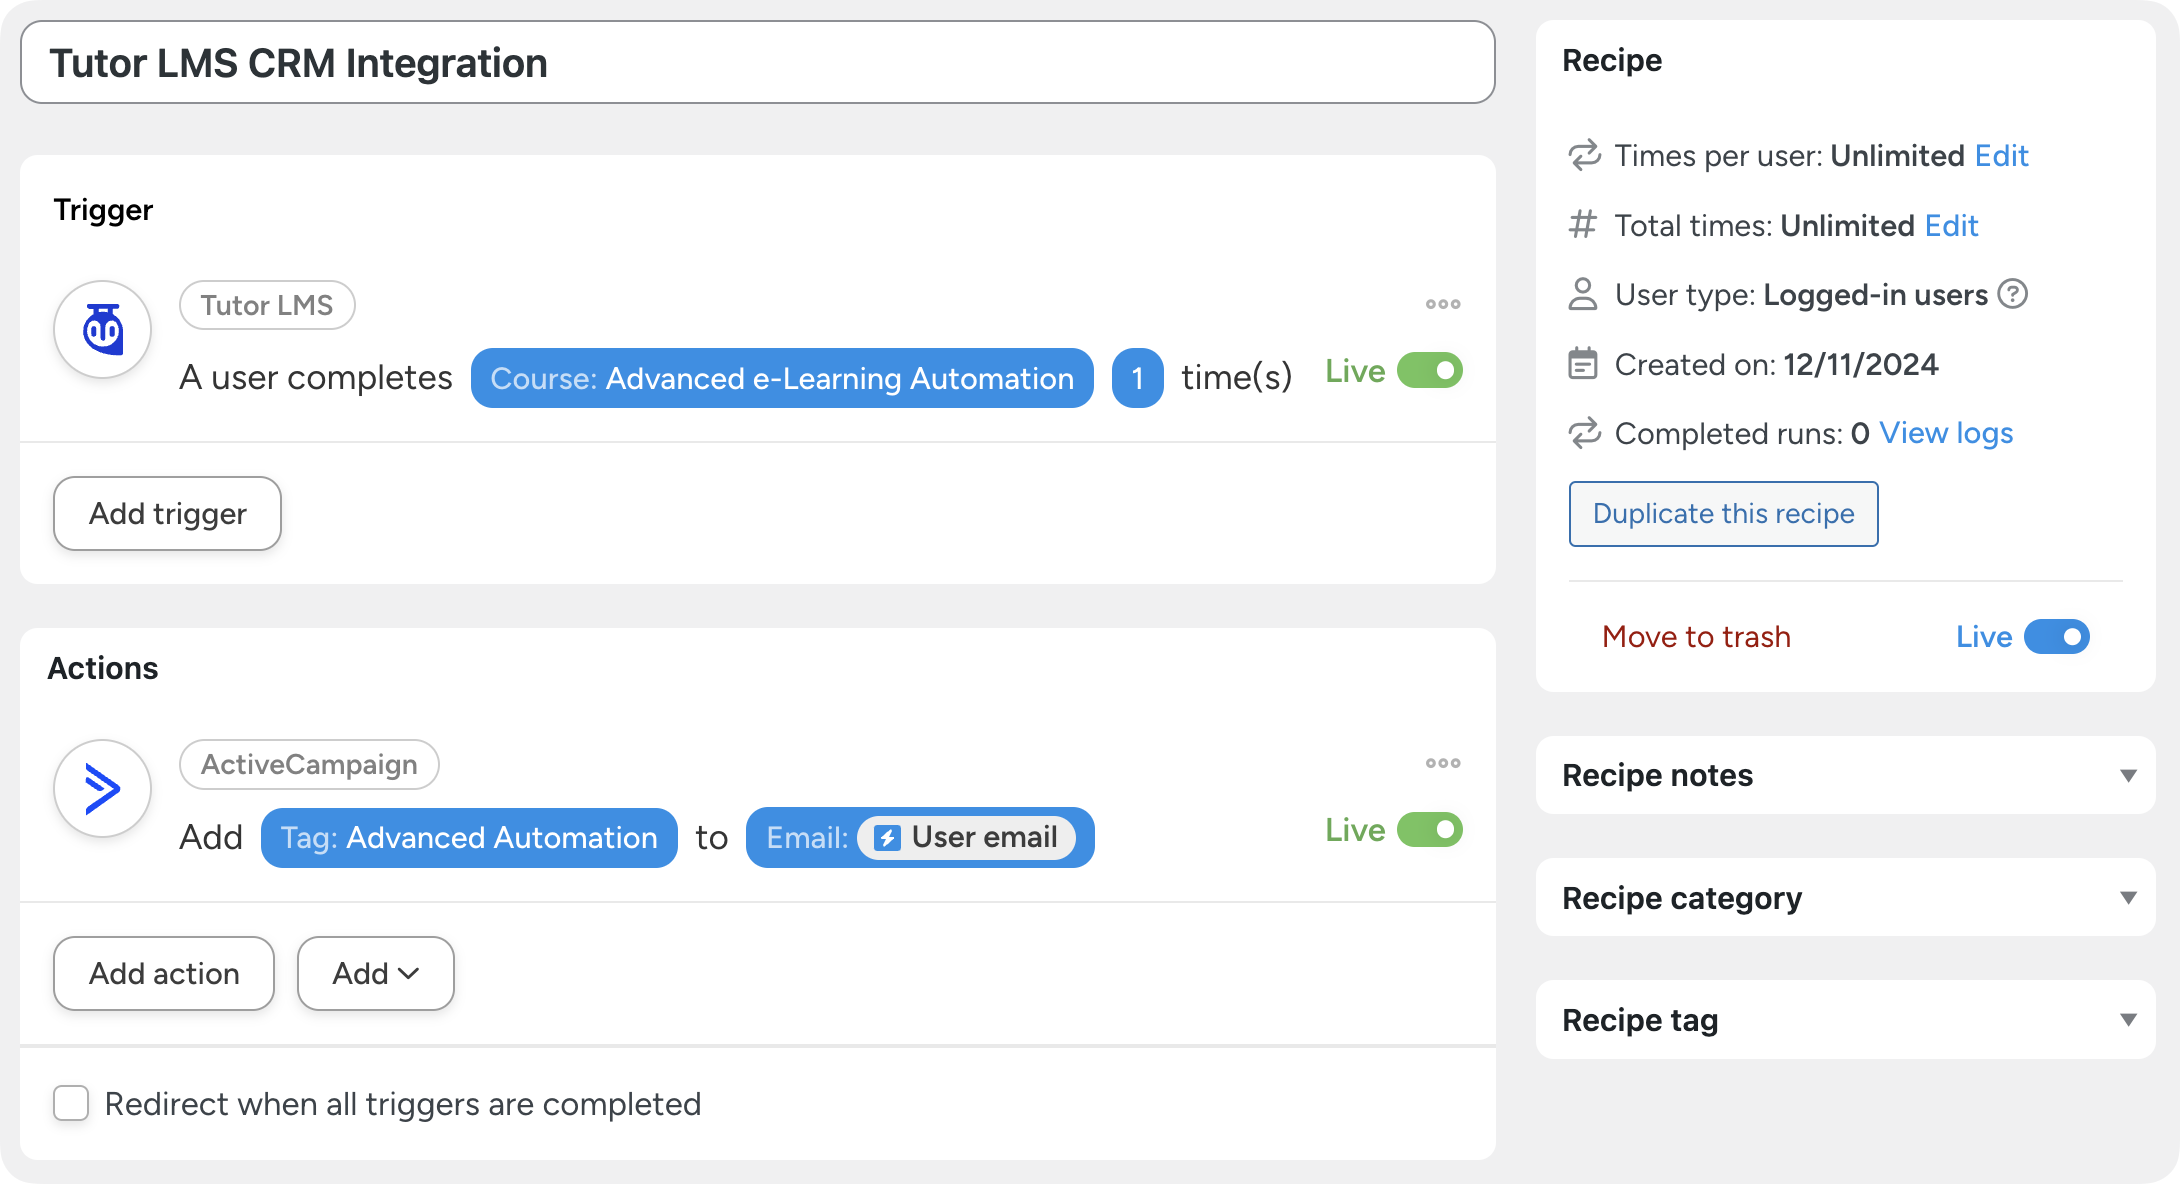The width and height of the screenshot is (2180, 1184).
Task: Open the Add dropdown next to Add action
Action: pos(375,973)
